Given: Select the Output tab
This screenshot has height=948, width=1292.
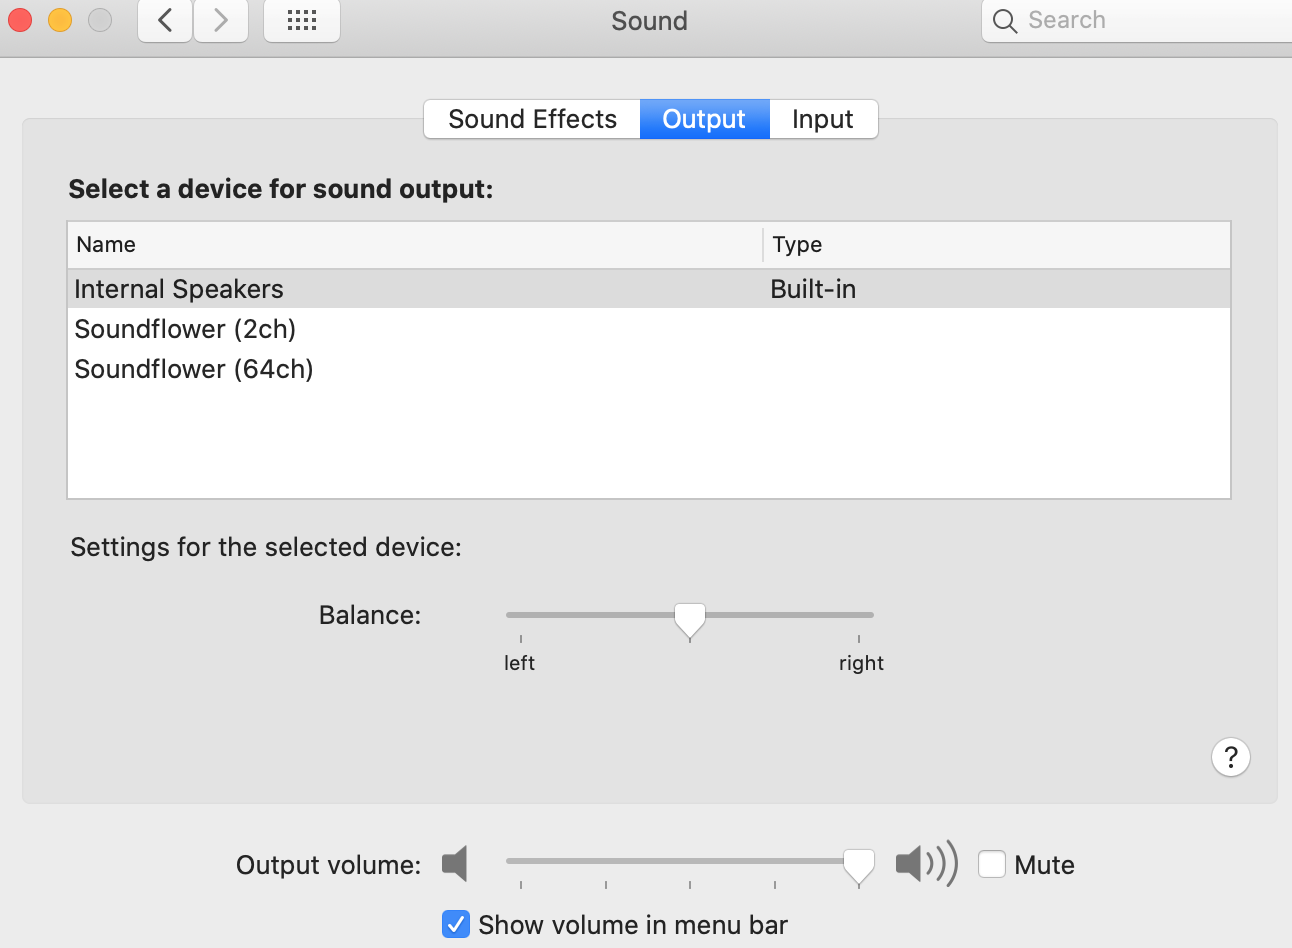Looking at the screenshot, I should pyautogui.click(x=704, y=119).
